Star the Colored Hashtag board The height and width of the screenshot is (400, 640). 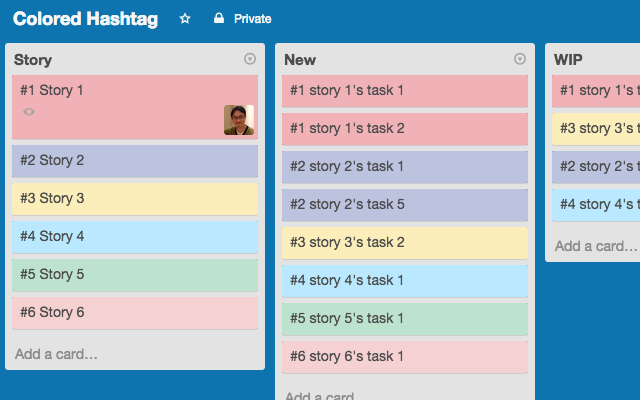(185, 19)
